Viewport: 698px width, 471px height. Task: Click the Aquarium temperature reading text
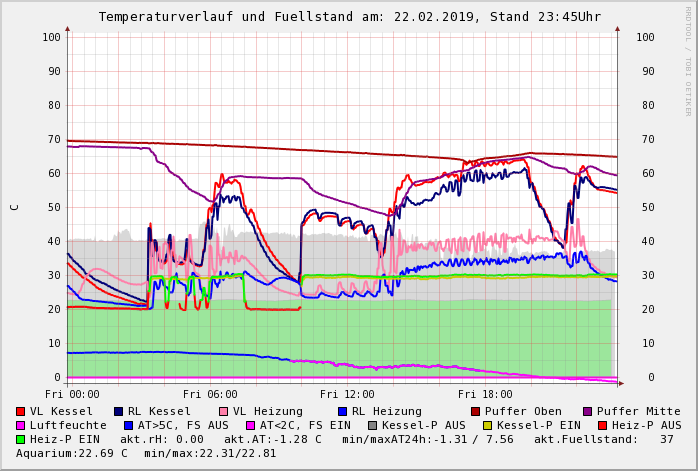pyautogui.click(x=72, y=453)
